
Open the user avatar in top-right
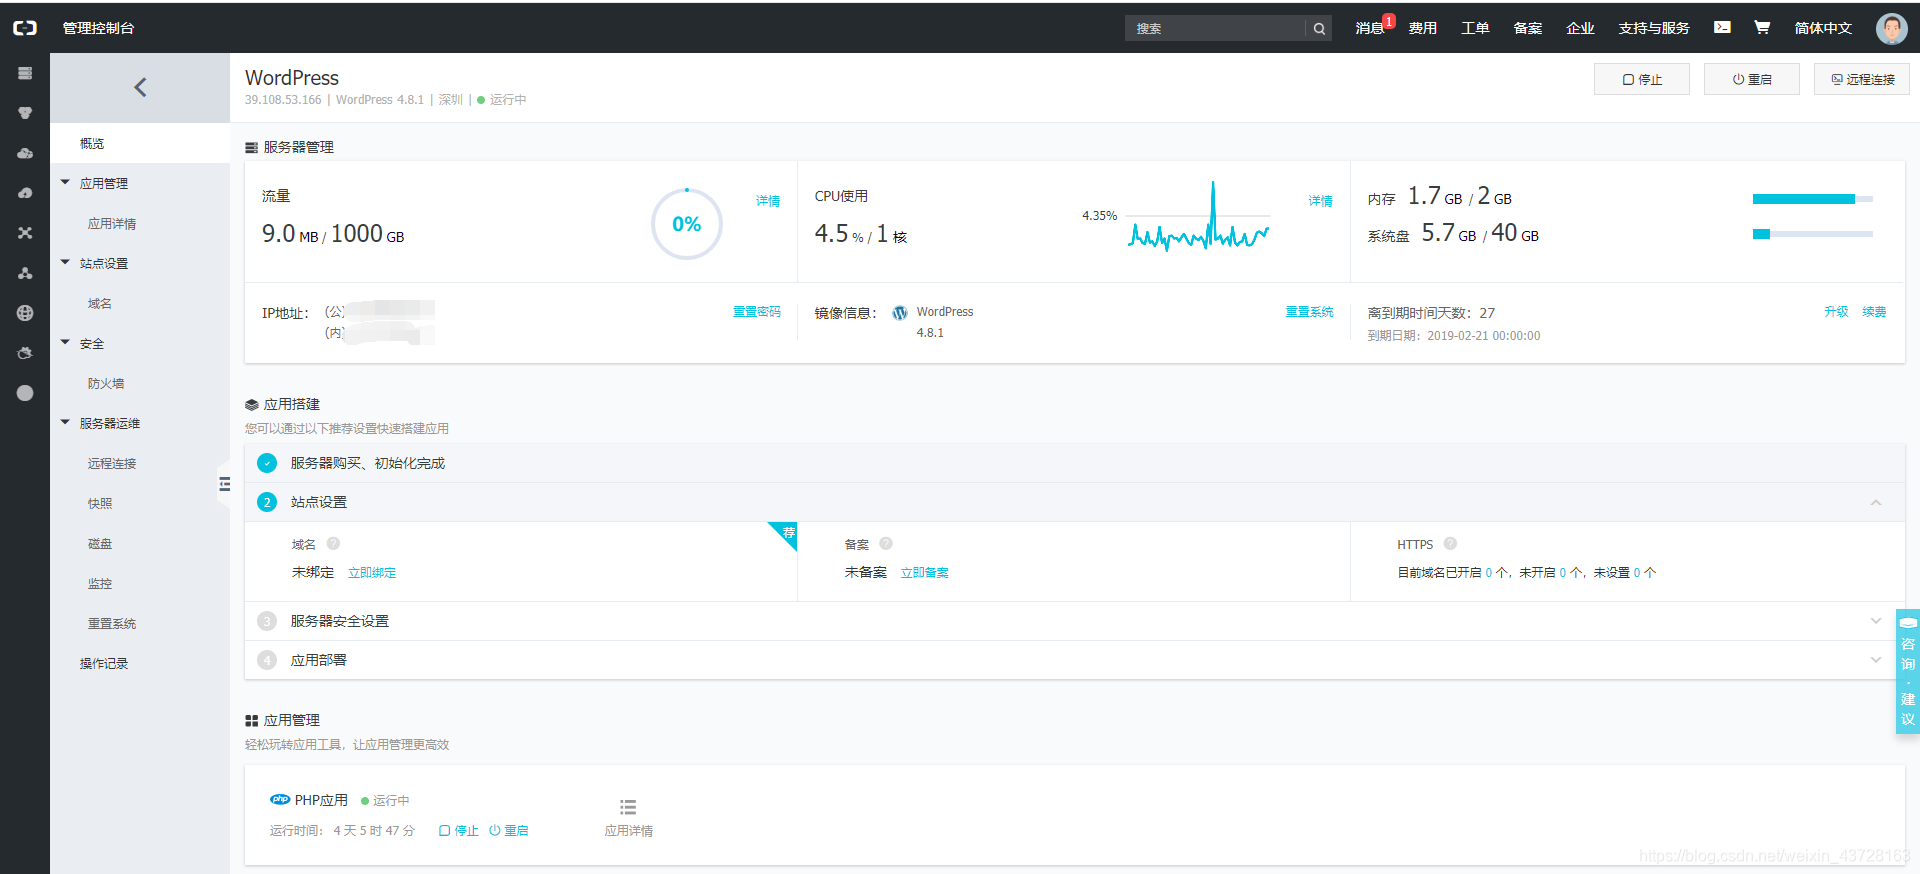[1891, 28]
